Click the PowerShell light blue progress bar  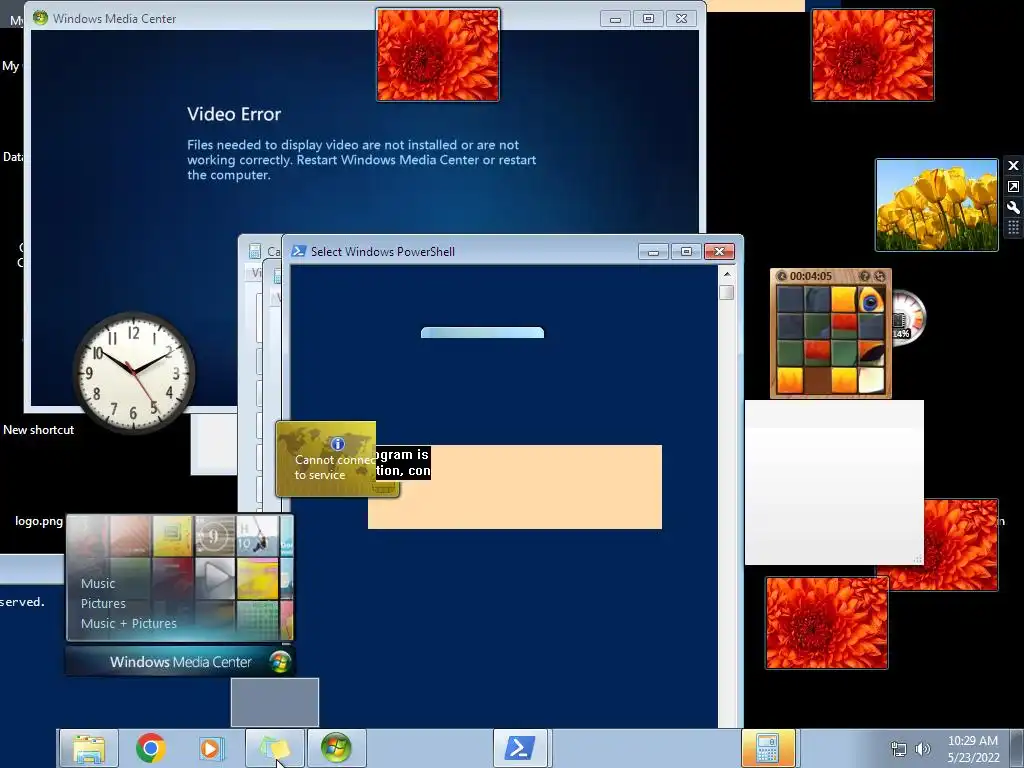[482, 332]
